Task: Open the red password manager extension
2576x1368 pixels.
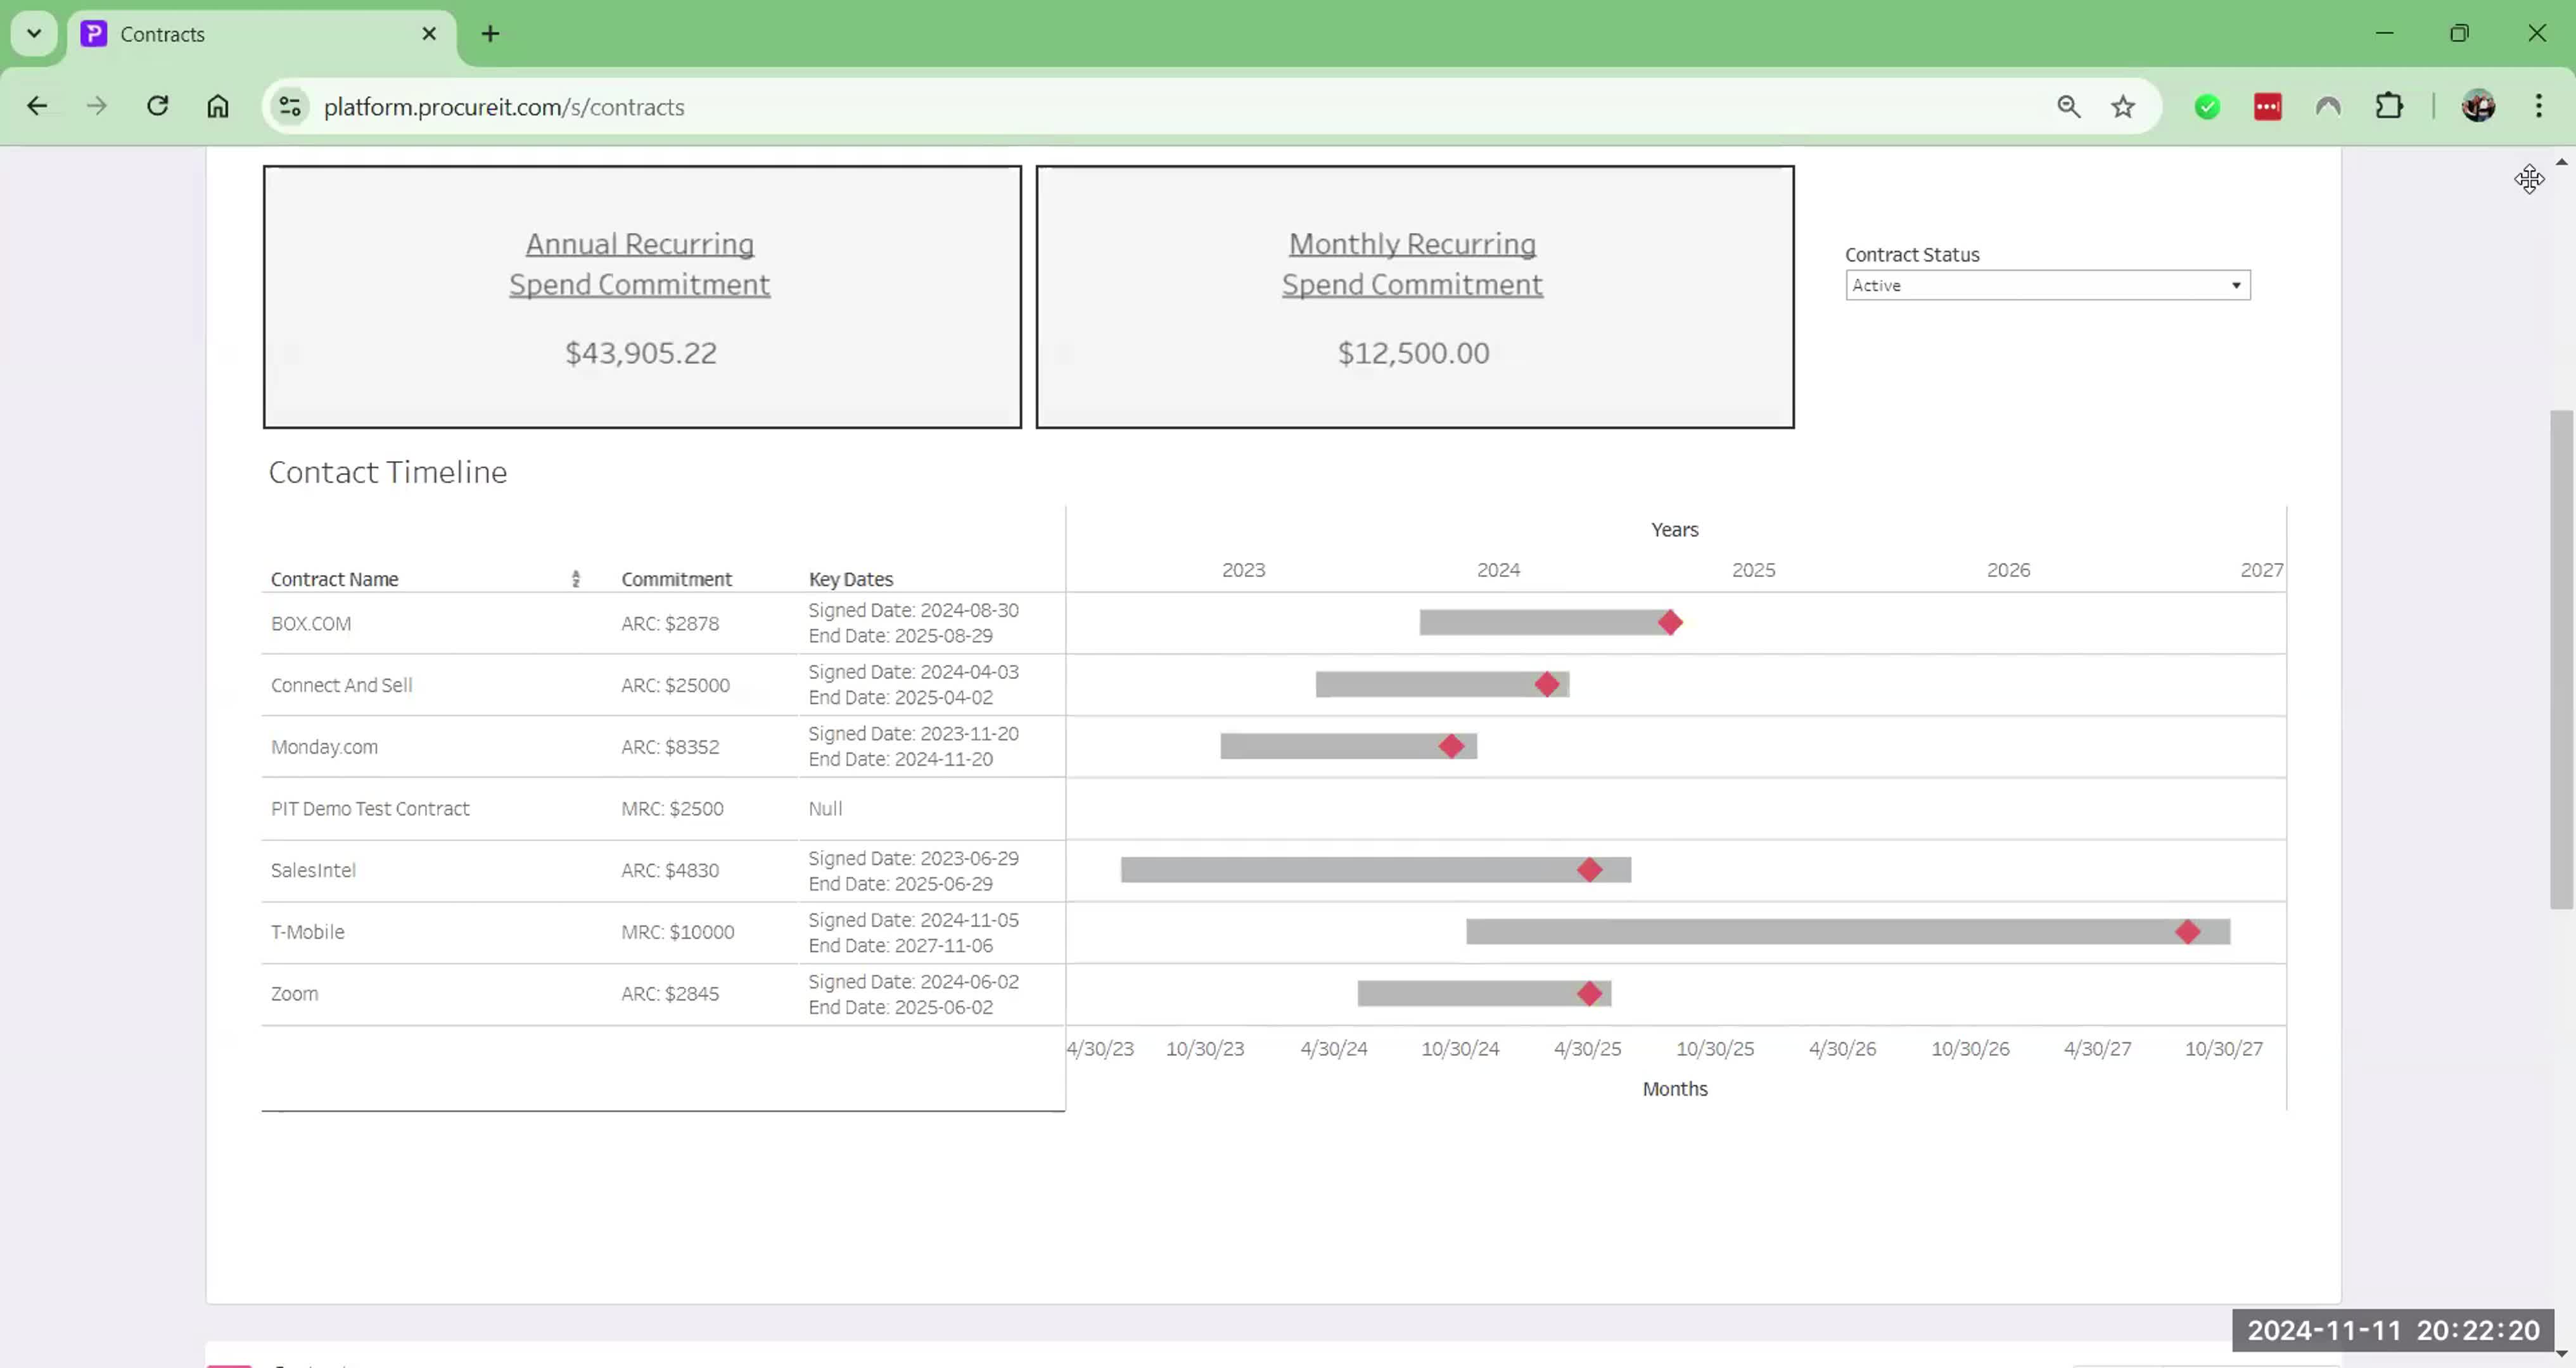Action: tap(2267, 106)
